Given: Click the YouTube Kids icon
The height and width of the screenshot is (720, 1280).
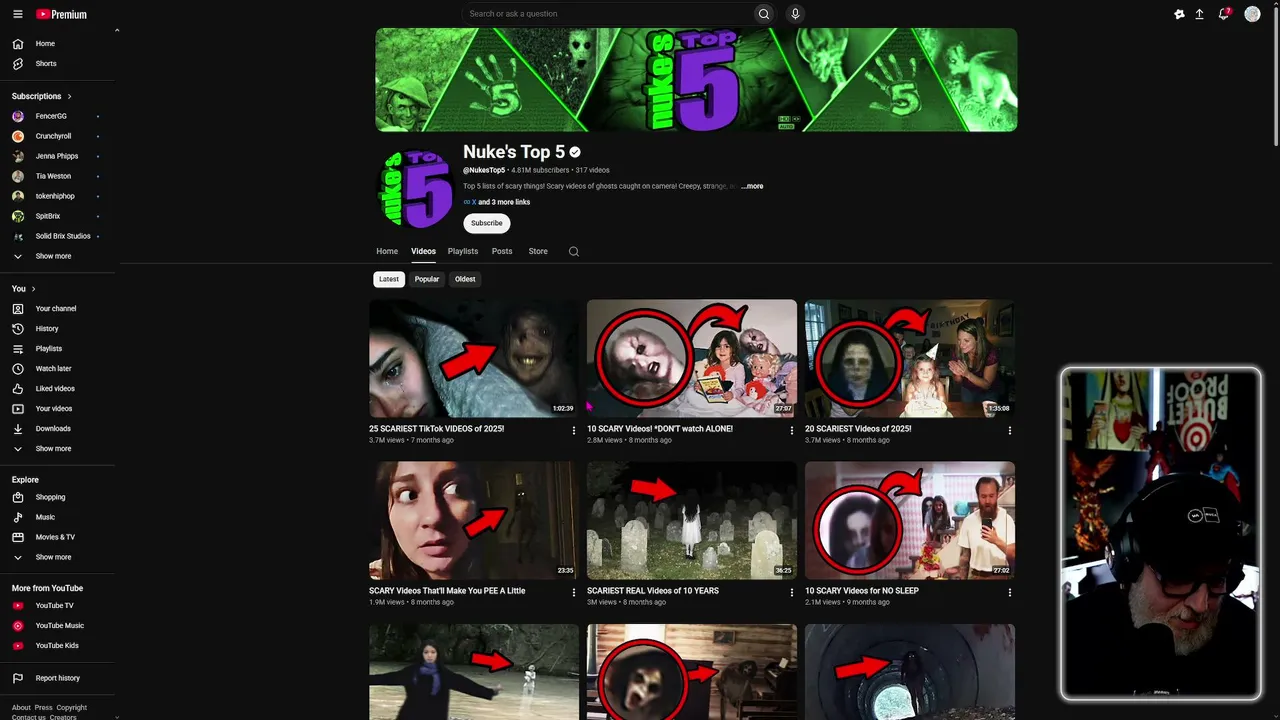Looking at the screenshot, I should tap(17, 646).
